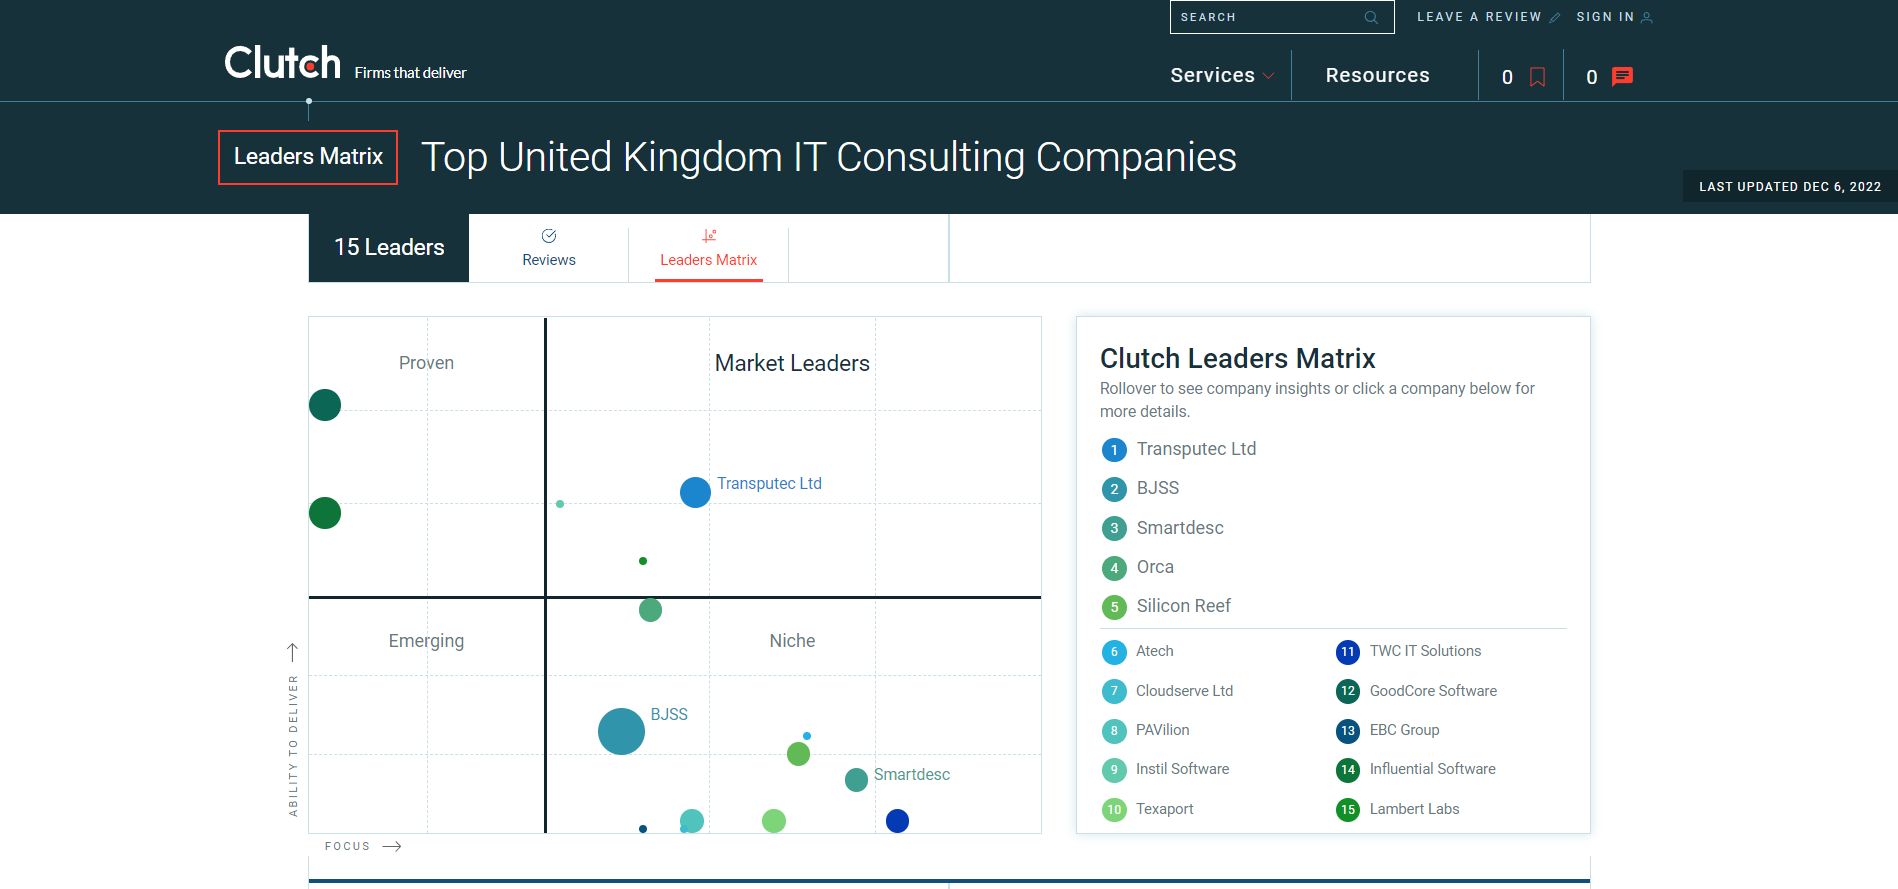Click the Transputec Ltd bubble in matrix

695,492
